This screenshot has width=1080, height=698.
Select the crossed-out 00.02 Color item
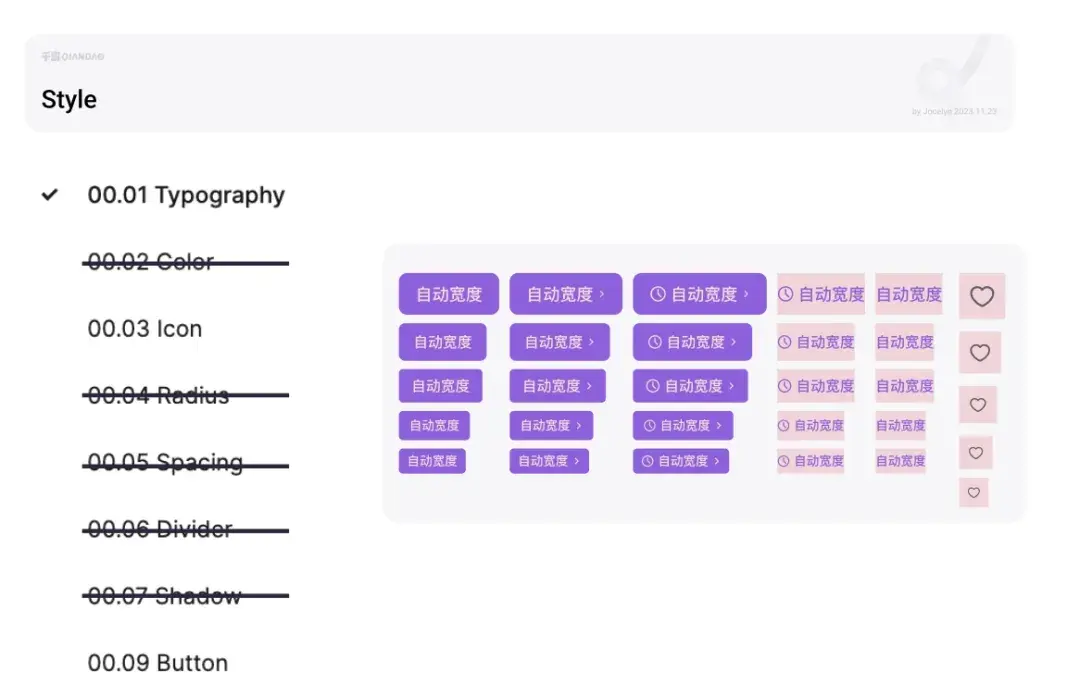click(x=151, y=262)
